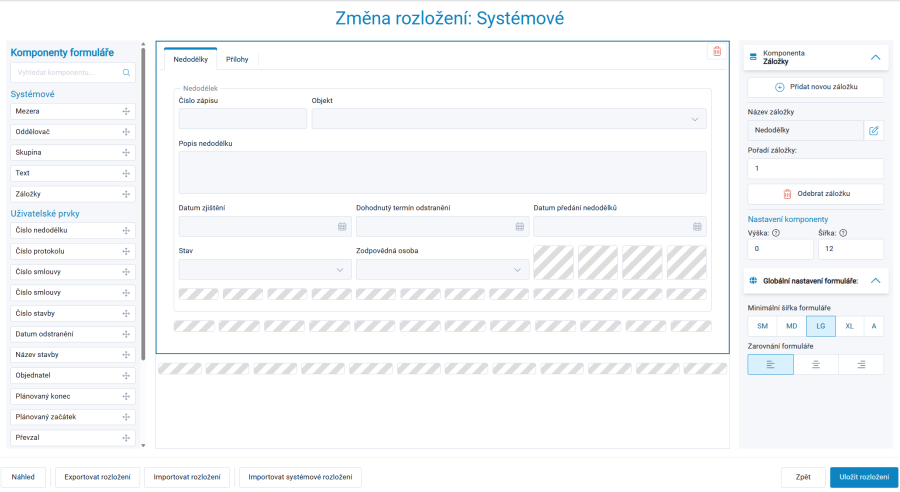This screenshot has height=492, width=900.
Task: Align form to the left
Action: [x=770, y=365]
